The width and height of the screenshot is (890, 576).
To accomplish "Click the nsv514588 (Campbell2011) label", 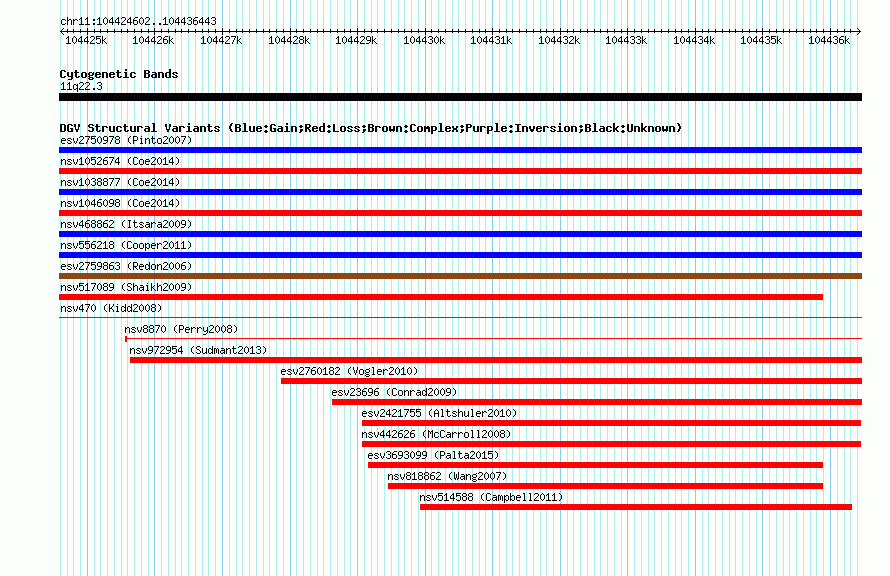I will (491, 497).
